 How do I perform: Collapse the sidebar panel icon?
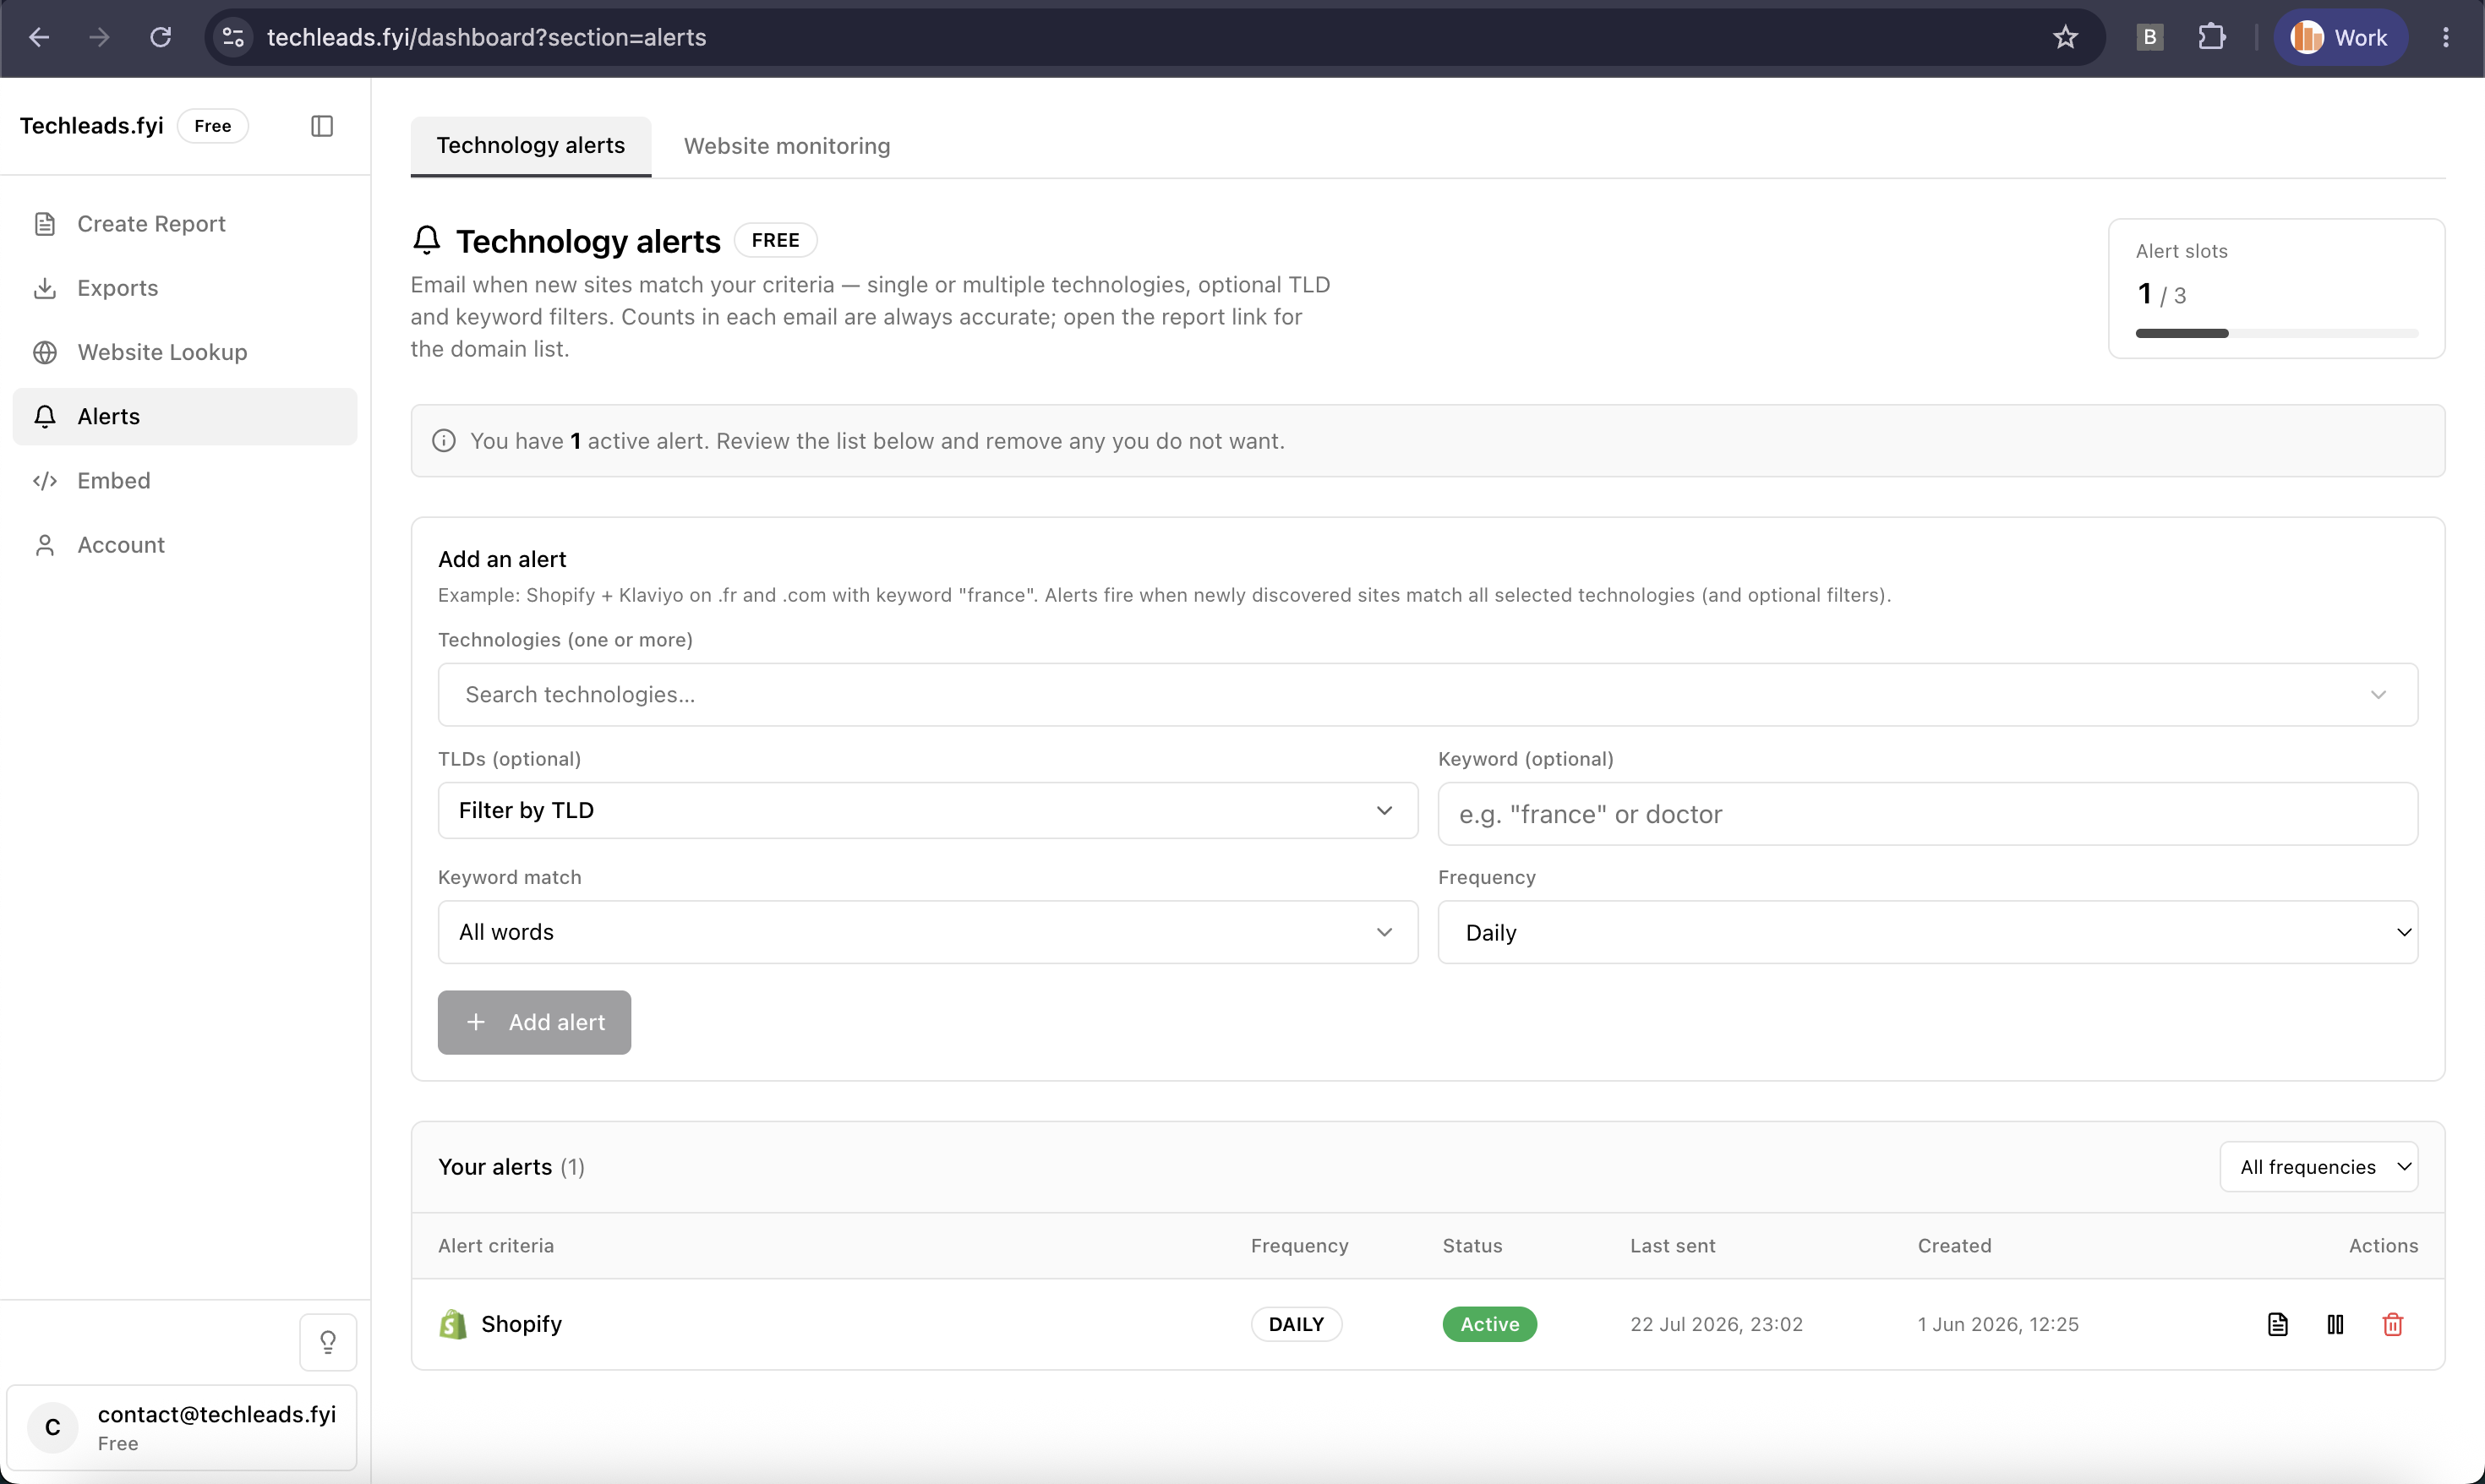[x=322, y=126]
